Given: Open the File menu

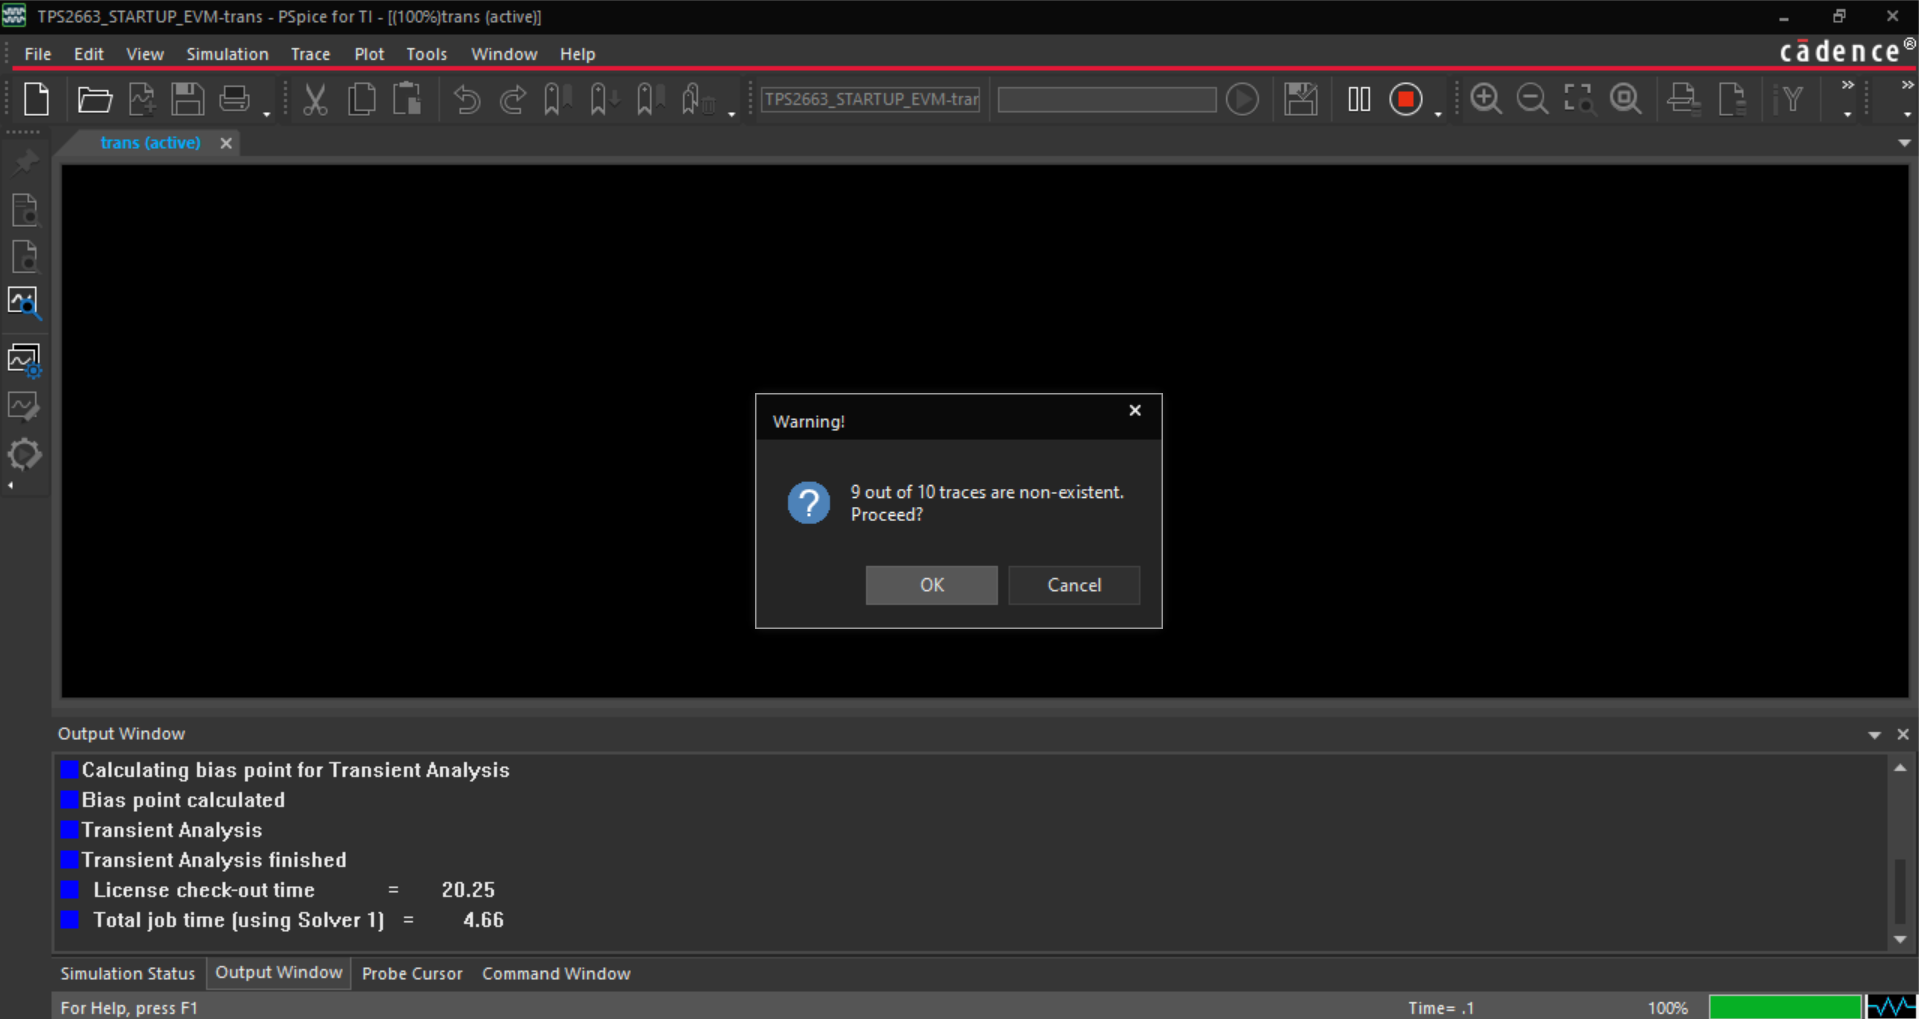Looking at the screenshot, I should [x=38, y=54].
